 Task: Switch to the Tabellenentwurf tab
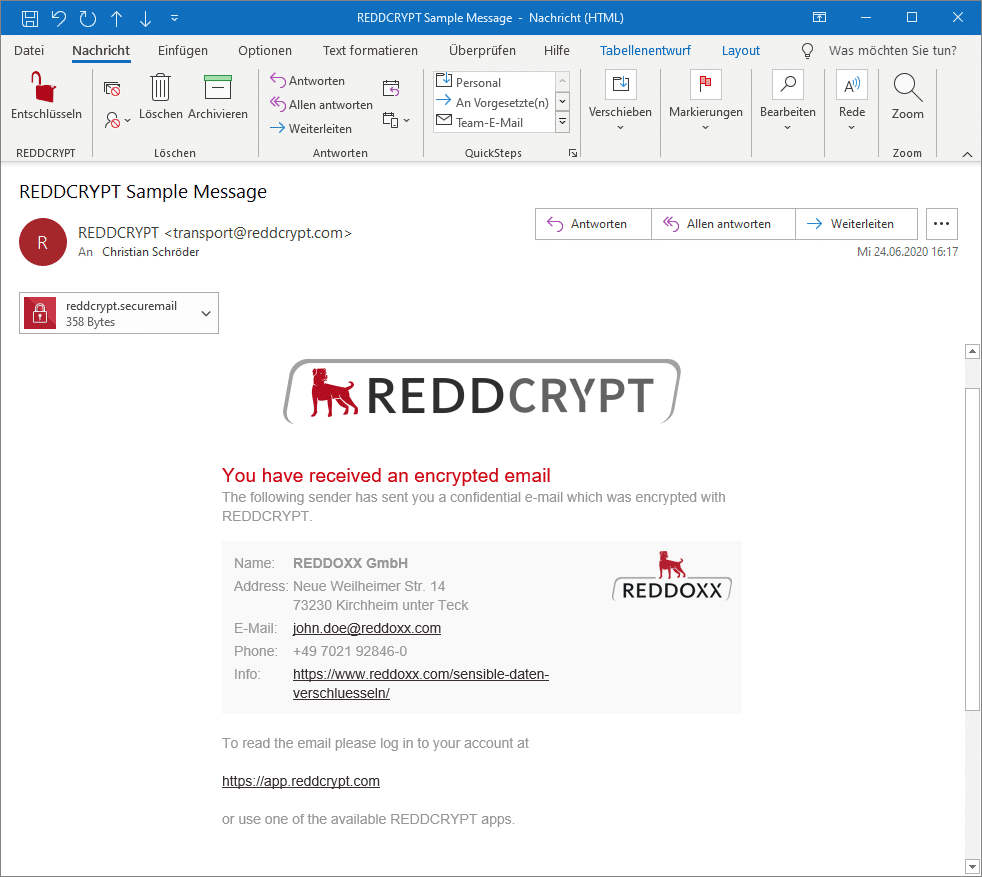click(x=645, y=51)
